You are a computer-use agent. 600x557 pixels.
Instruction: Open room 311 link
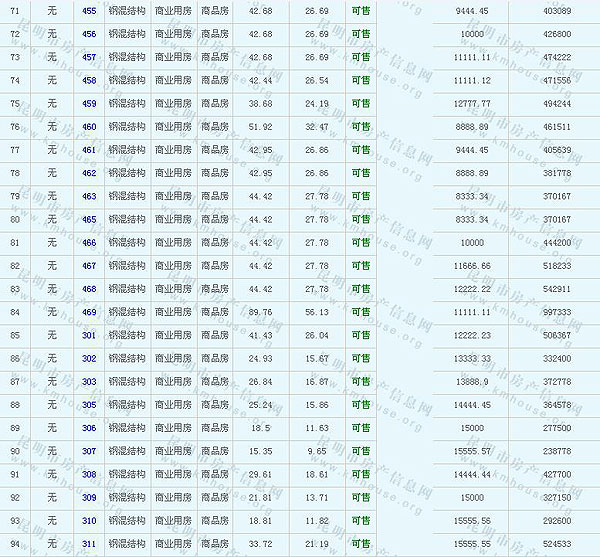tap(90, 544)
